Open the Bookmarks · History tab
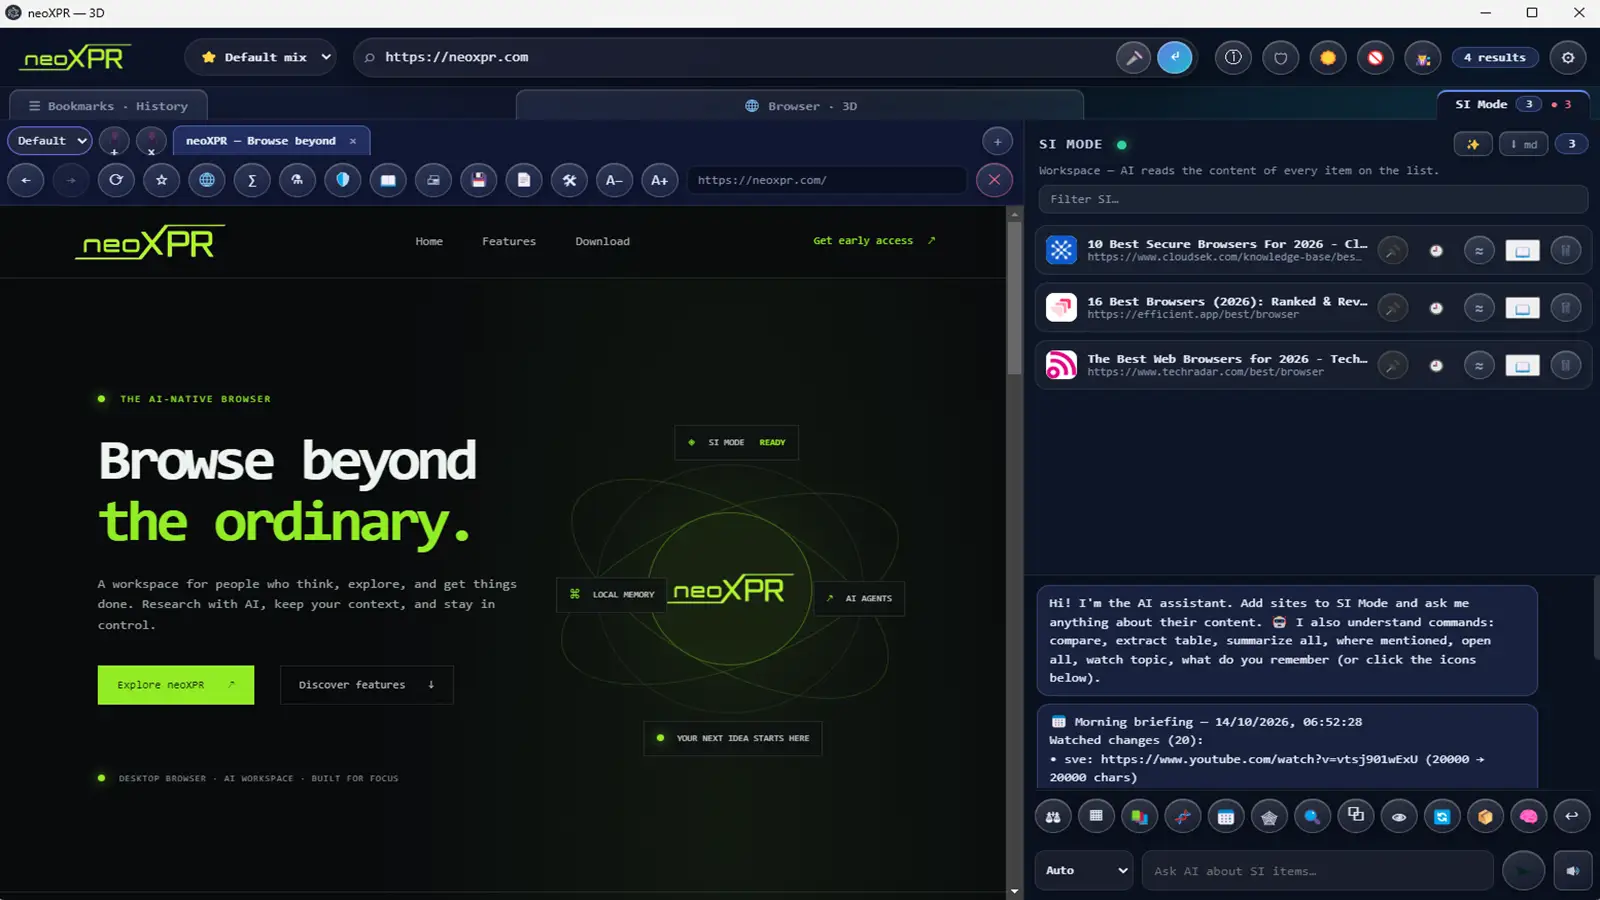 108,106
